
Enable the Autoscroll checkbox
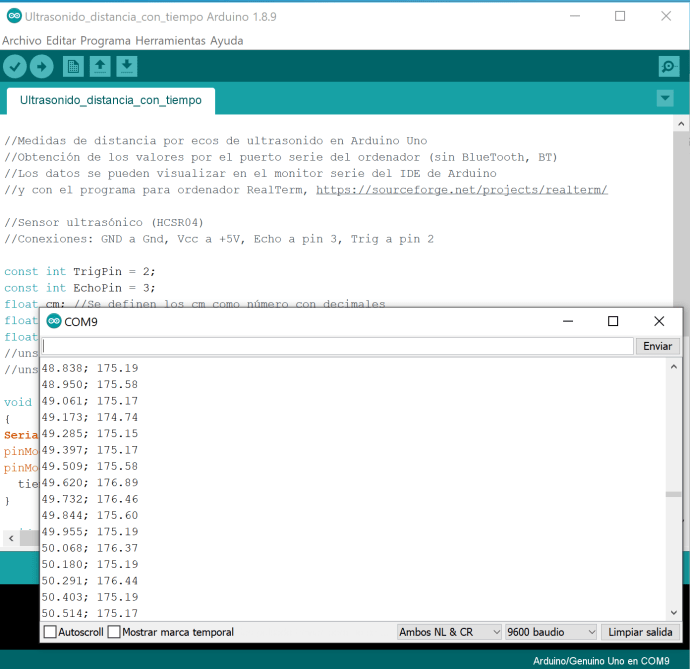coord(50,632)
